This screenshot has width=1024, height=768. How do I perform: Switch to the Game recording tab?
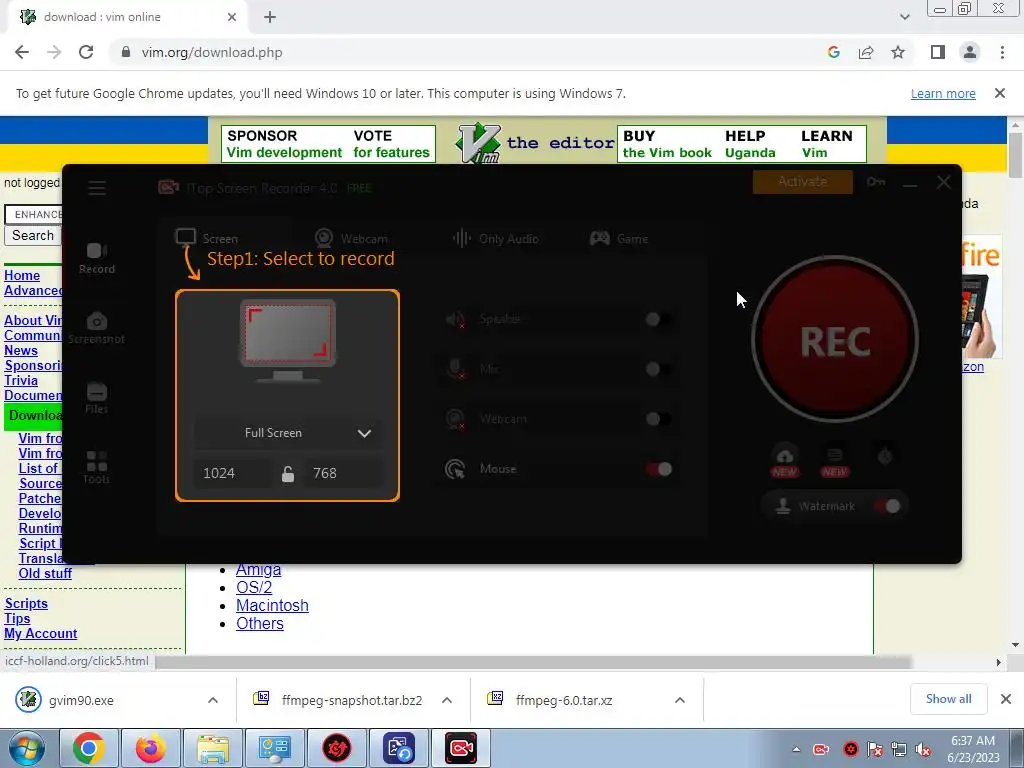click(x=619, y=238)
